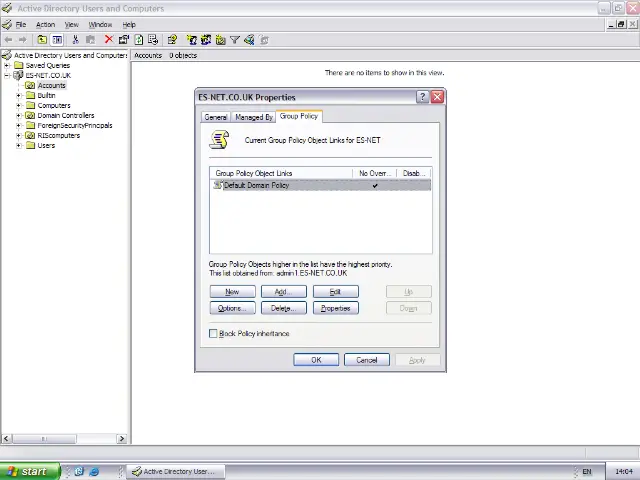Click the first quick launch icon beside start

pos(79,471)
